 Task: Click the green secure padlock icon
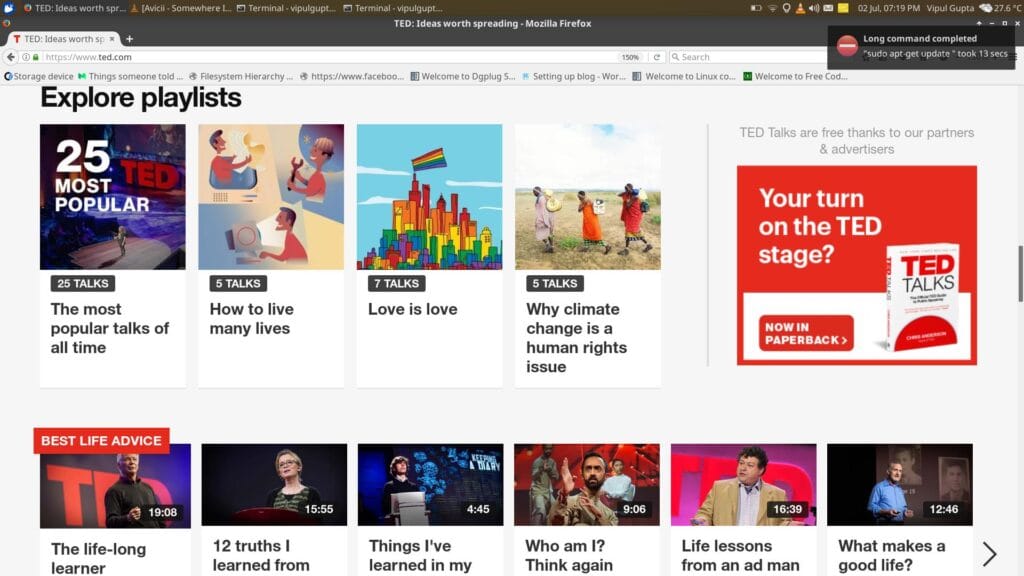[x=36, y=57]
